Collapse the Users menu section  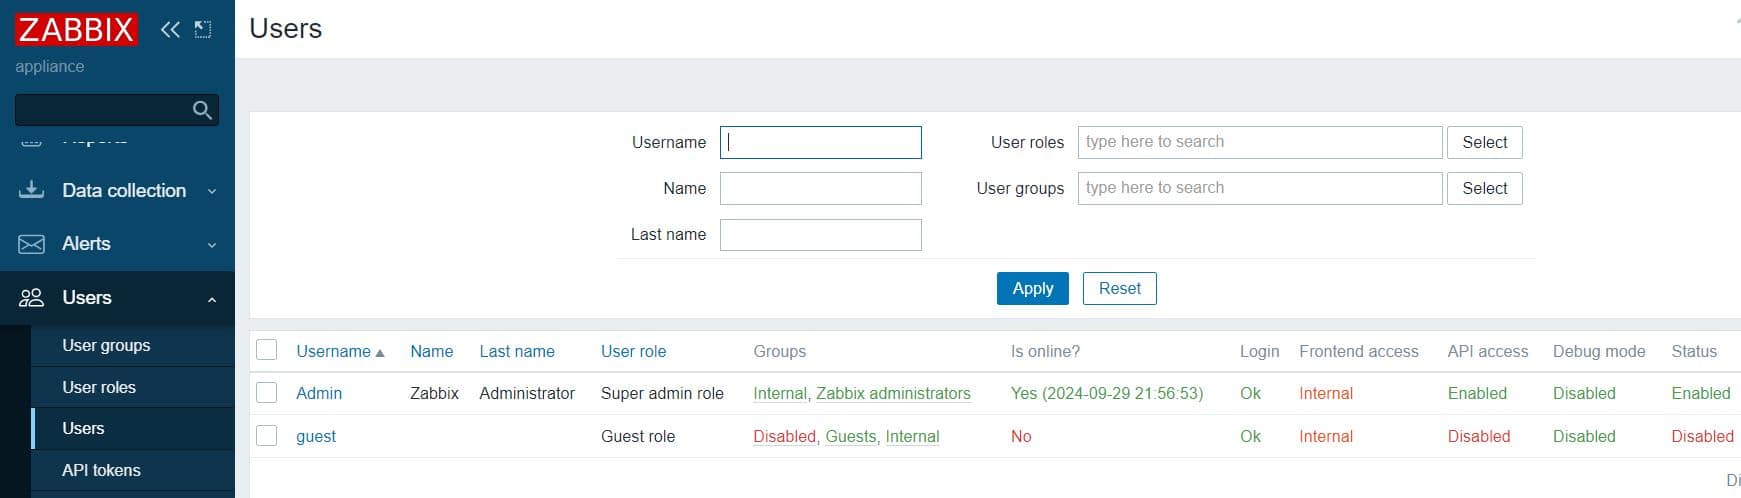click(x=117, y=297)
